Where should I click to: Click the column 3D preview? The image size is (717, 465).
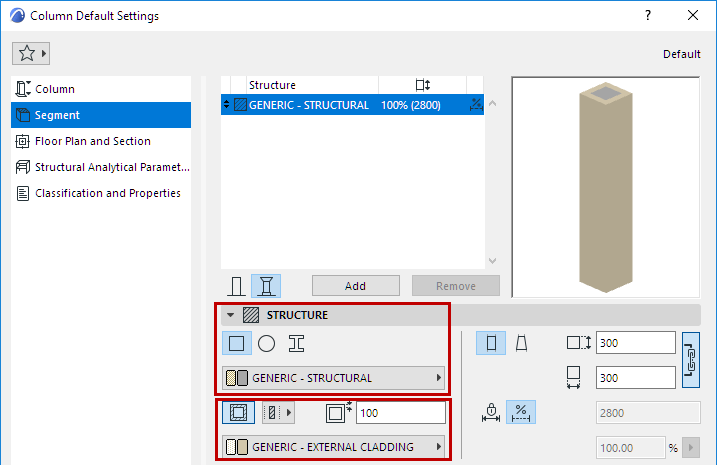point(606,187)
